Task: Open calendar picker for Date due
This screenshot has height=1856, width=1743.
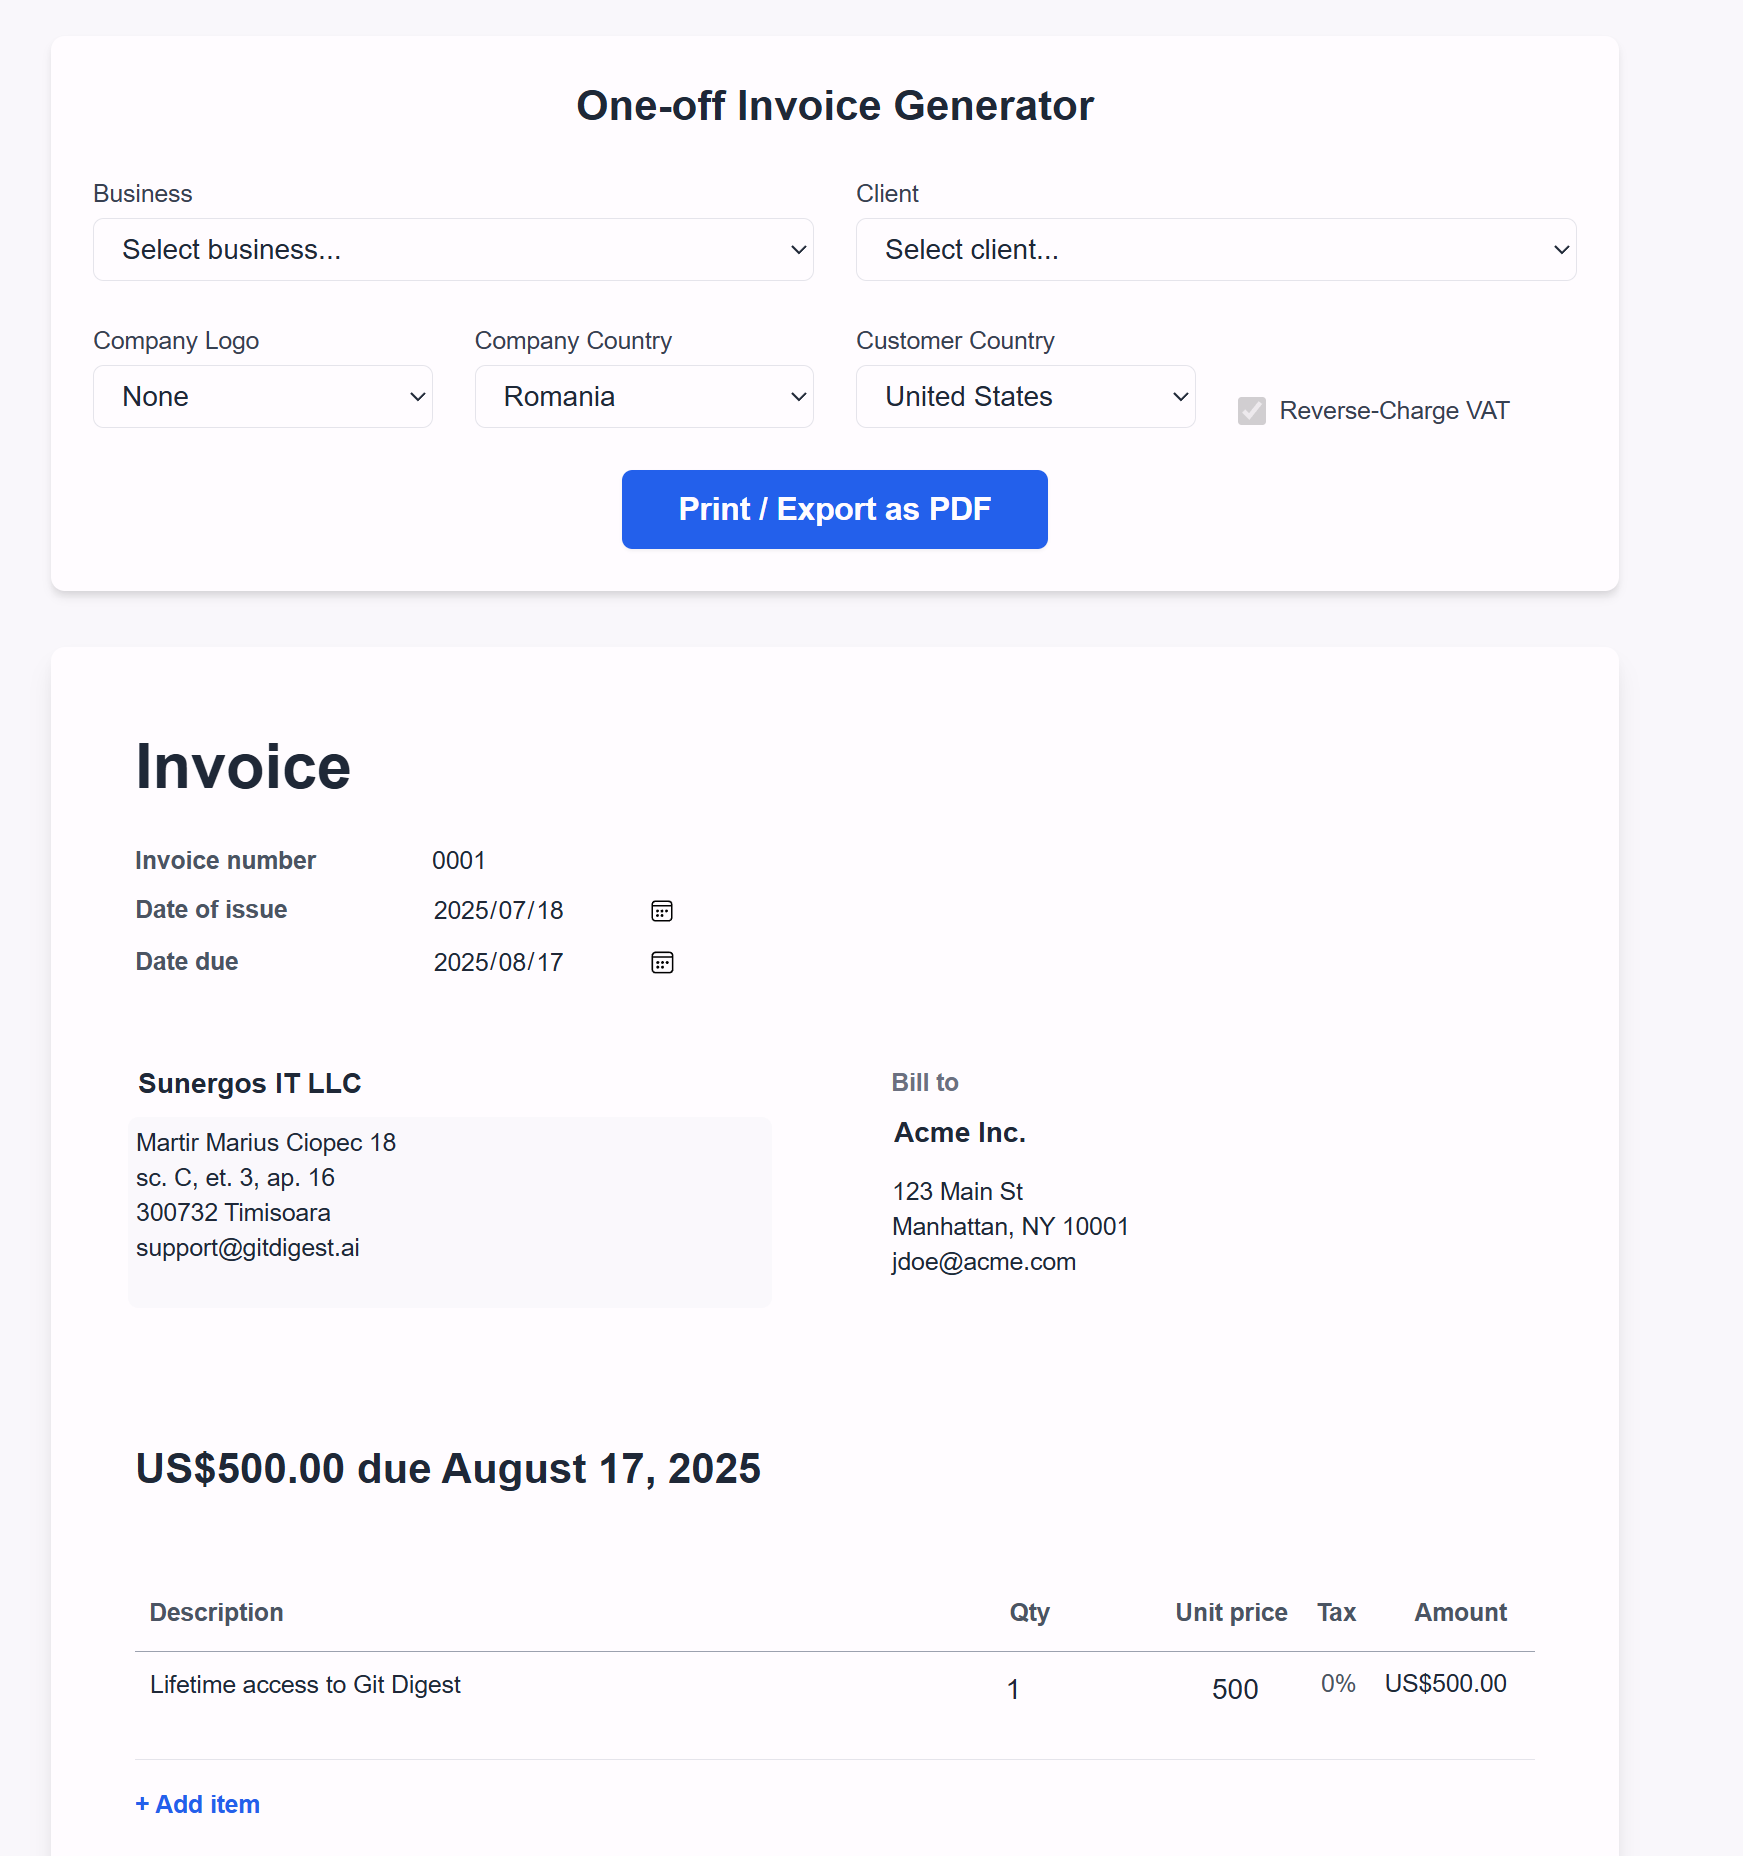Action: coord(662,963)
